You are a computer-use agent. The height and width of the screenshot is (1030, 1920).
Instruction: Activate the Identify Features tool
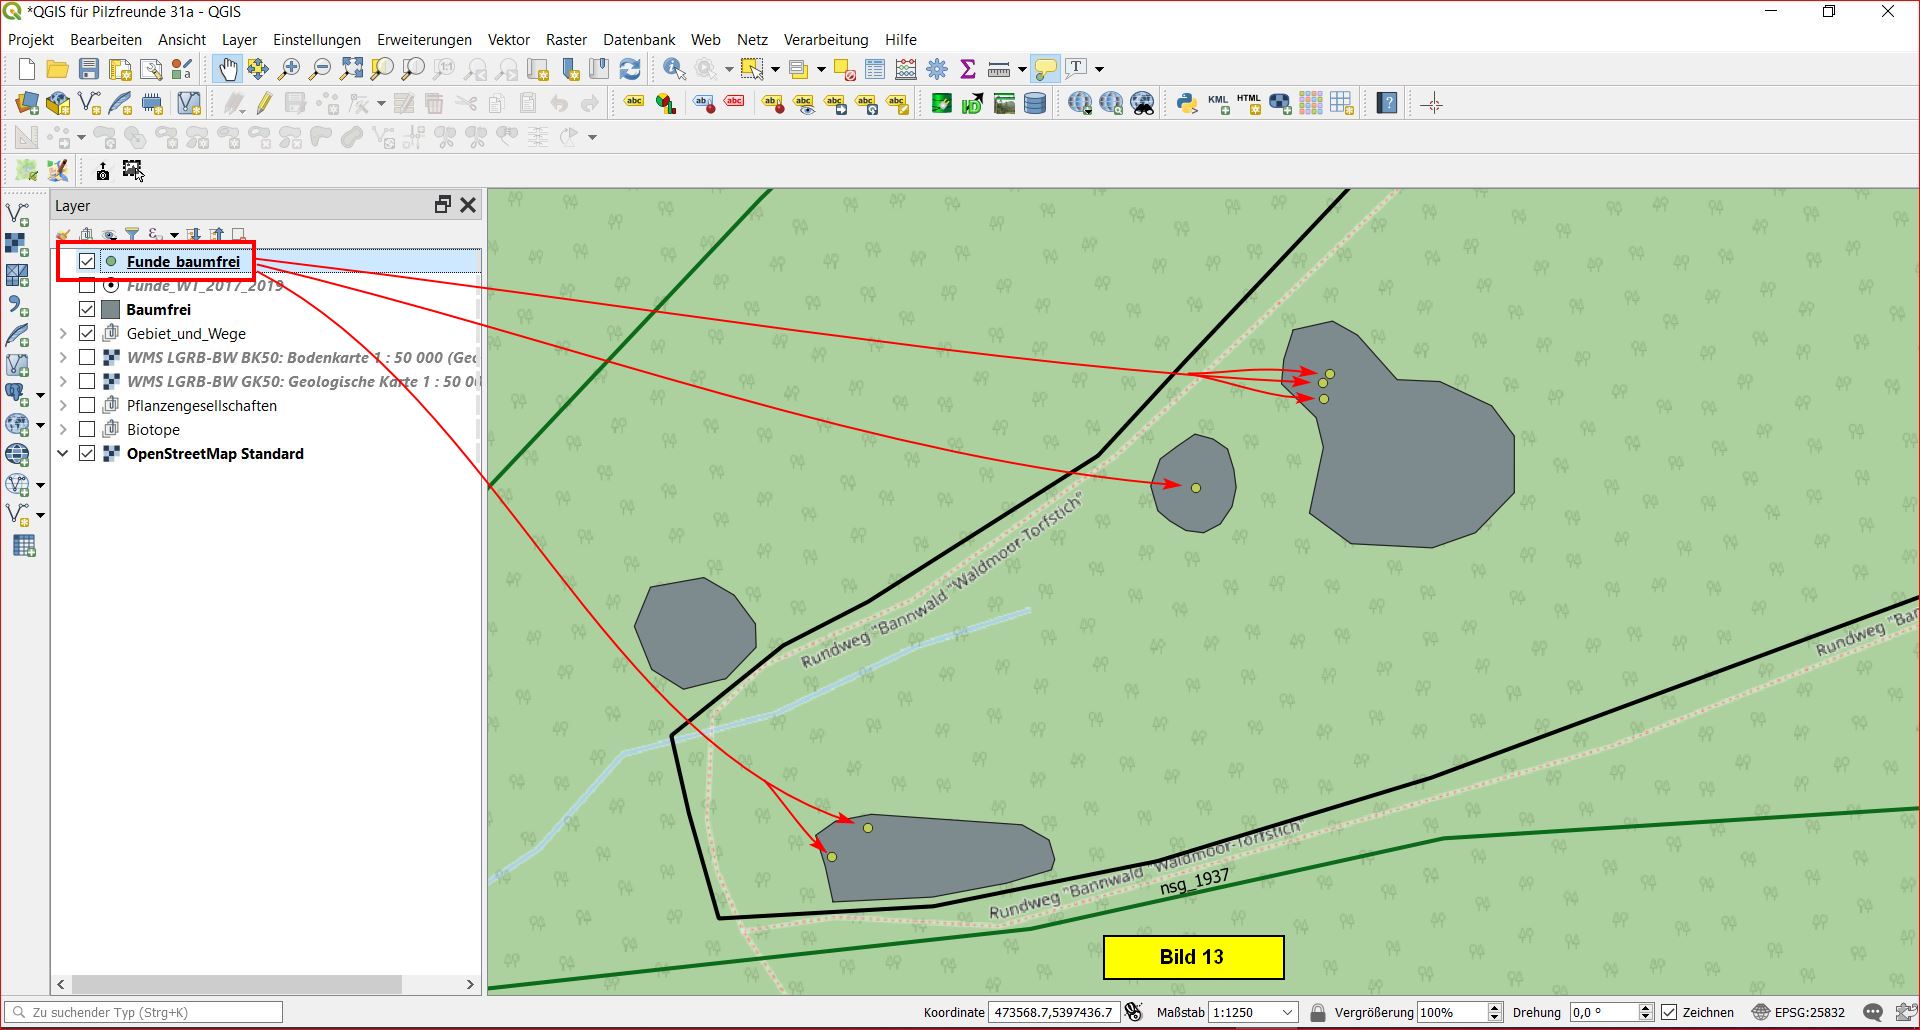[674, 69]
